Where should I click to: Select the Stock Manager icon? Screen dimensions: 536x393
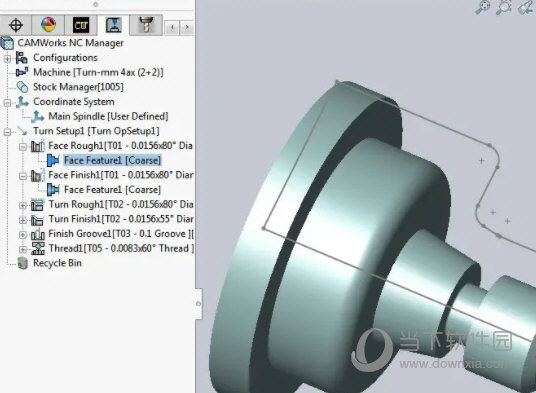(23, 87)
